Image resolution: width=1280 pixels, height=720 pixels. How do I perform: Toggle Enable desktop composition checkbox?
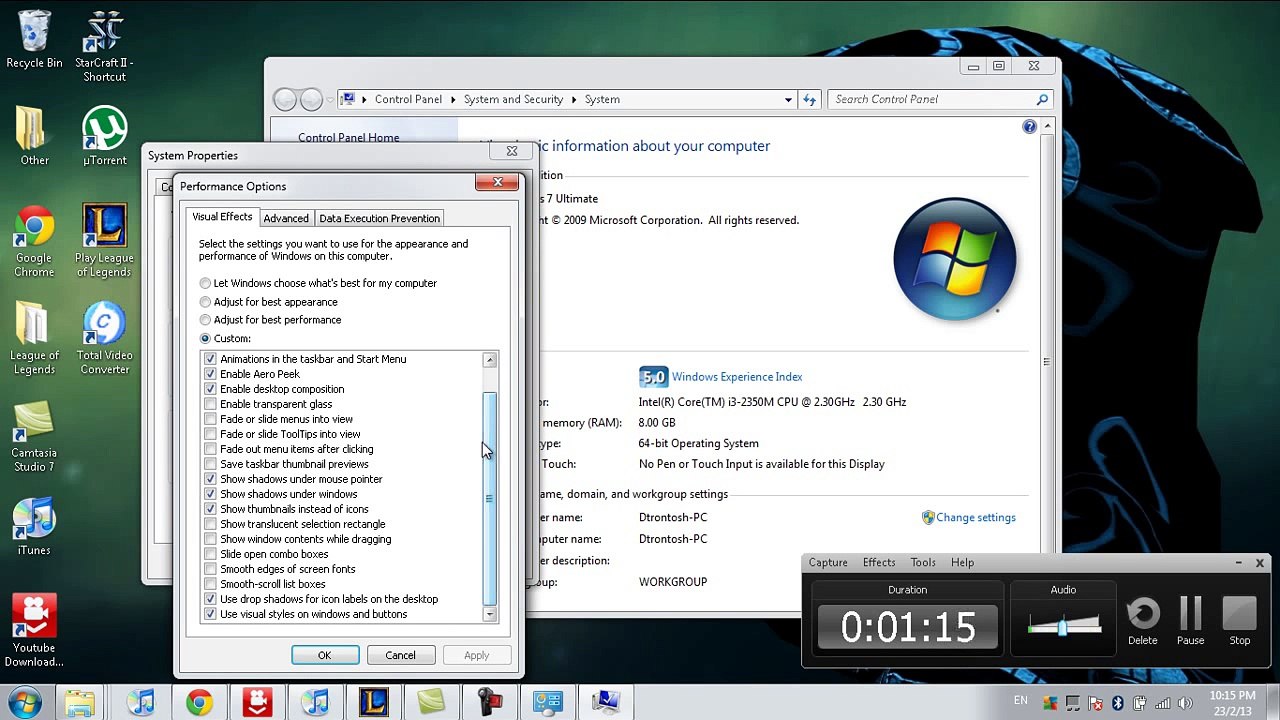pyautogui.click(x=210, y=389)
